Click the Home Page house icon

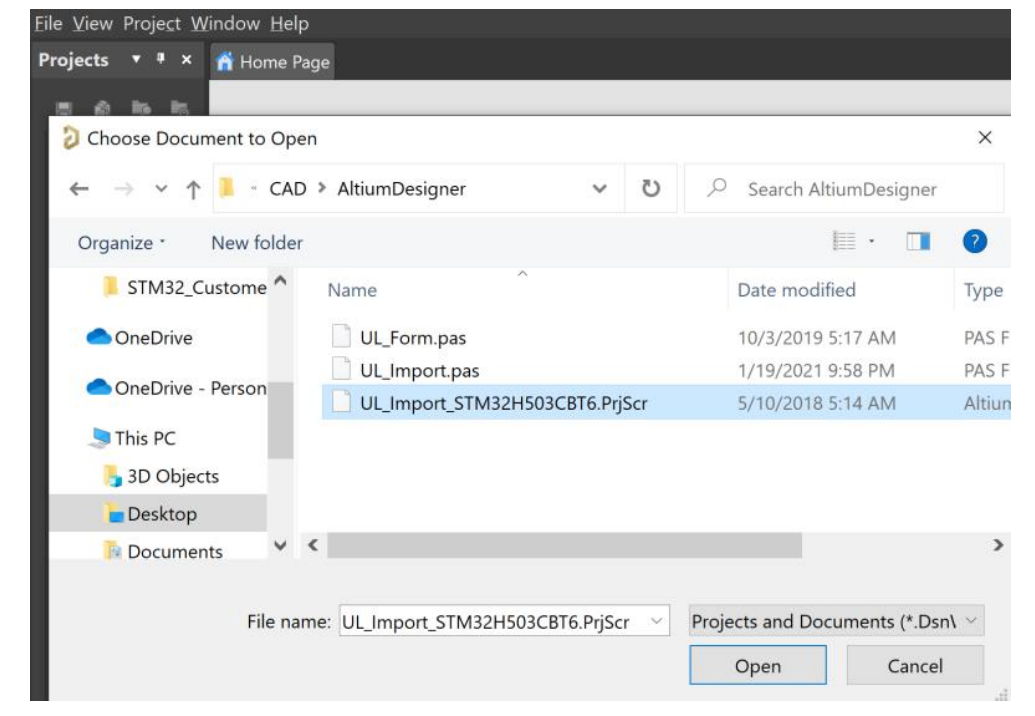(x=224, y=61)
